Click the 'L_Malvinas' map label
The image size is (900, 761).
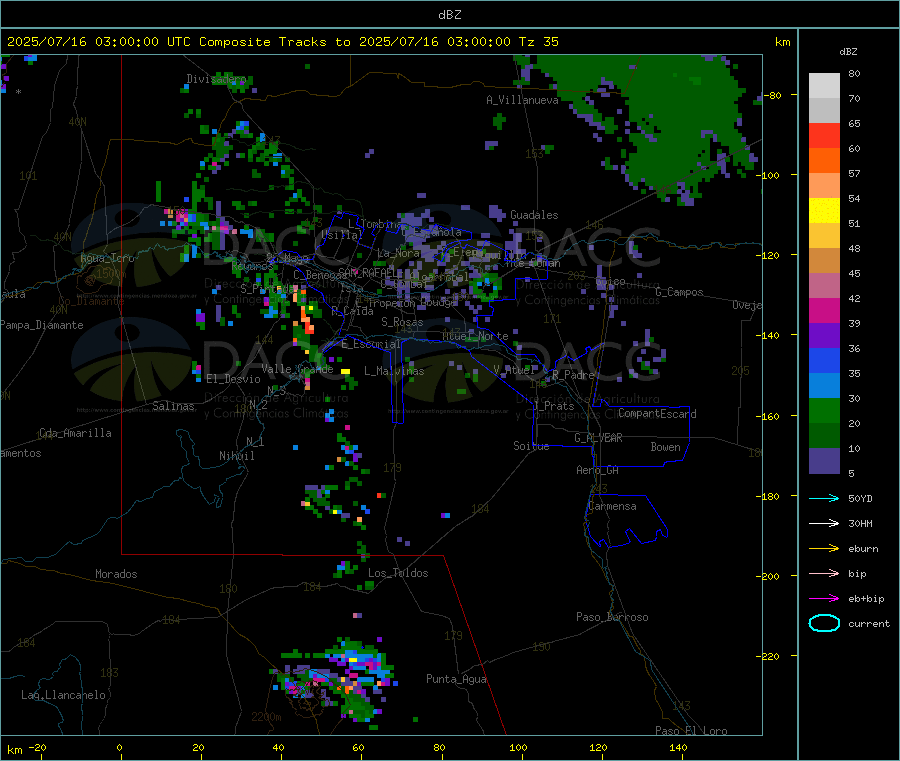[394, 371]
